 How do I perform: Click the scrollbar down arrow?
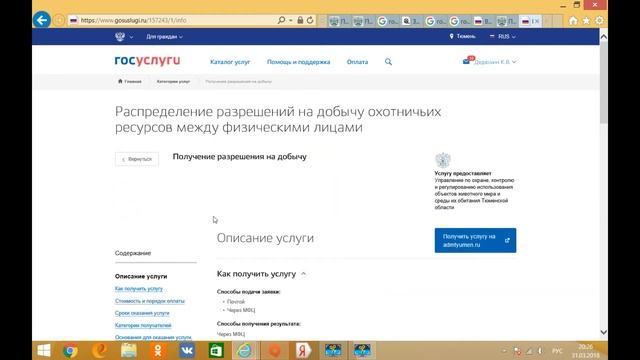(604, 332)
